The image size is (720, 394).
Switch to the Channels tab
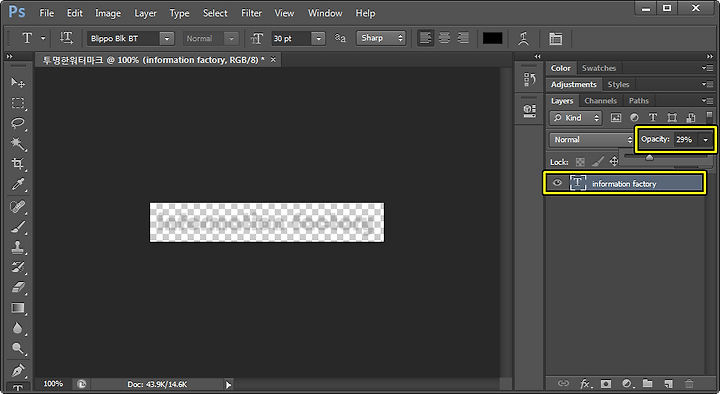pos(600,101)
